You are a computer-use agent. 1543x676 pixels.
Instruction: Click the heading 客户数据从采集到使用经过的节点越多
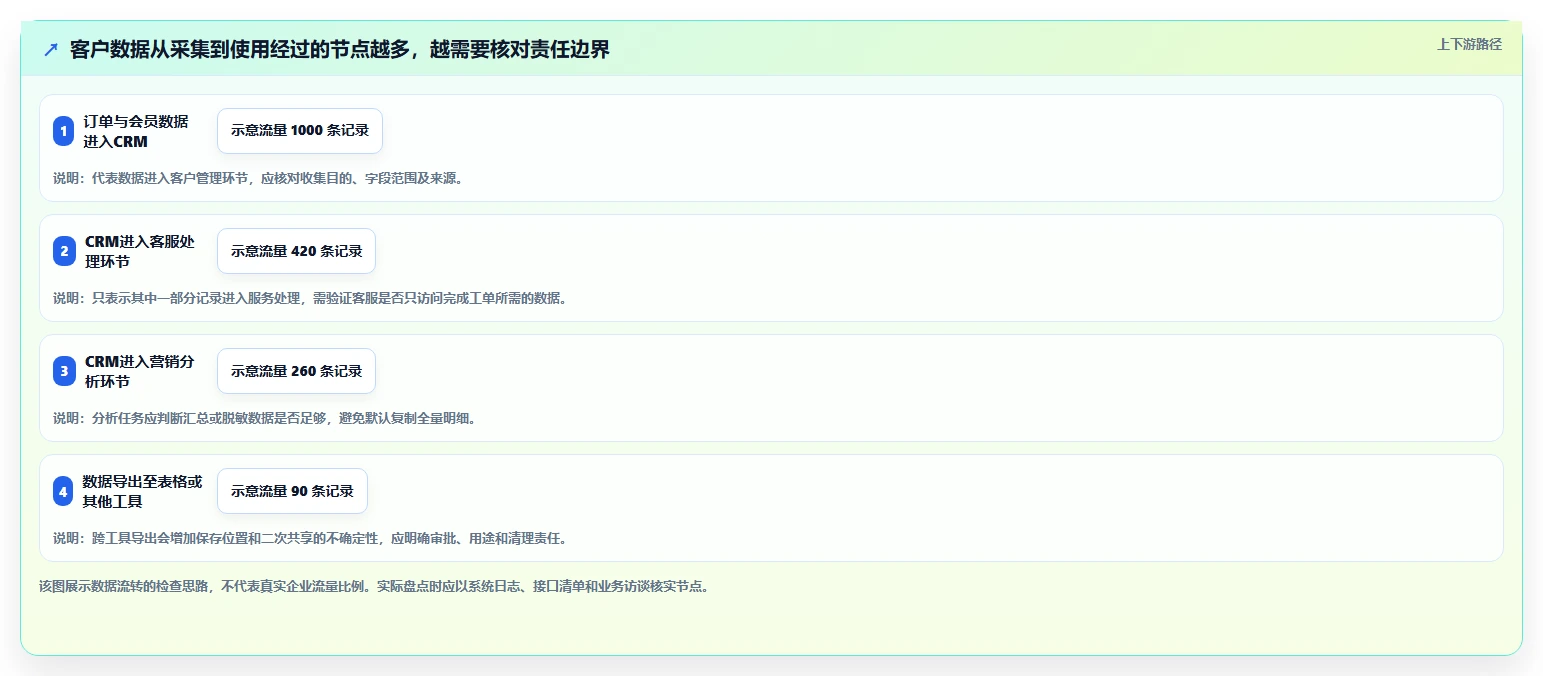tap(340, 50)
